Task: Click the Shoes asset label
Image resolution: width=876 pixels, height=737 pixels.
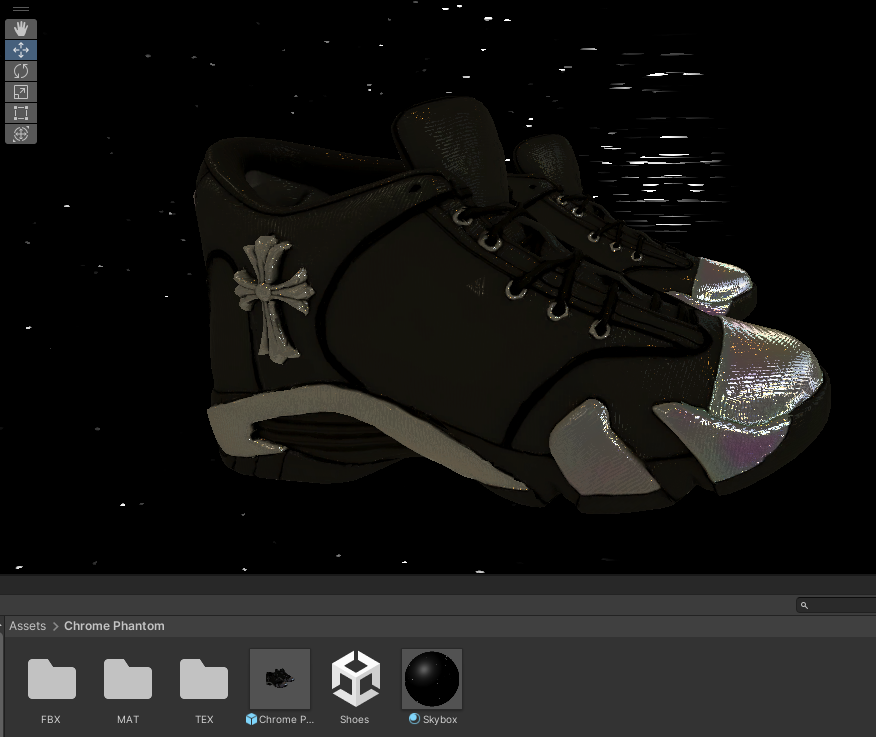Action: point(355,720)
